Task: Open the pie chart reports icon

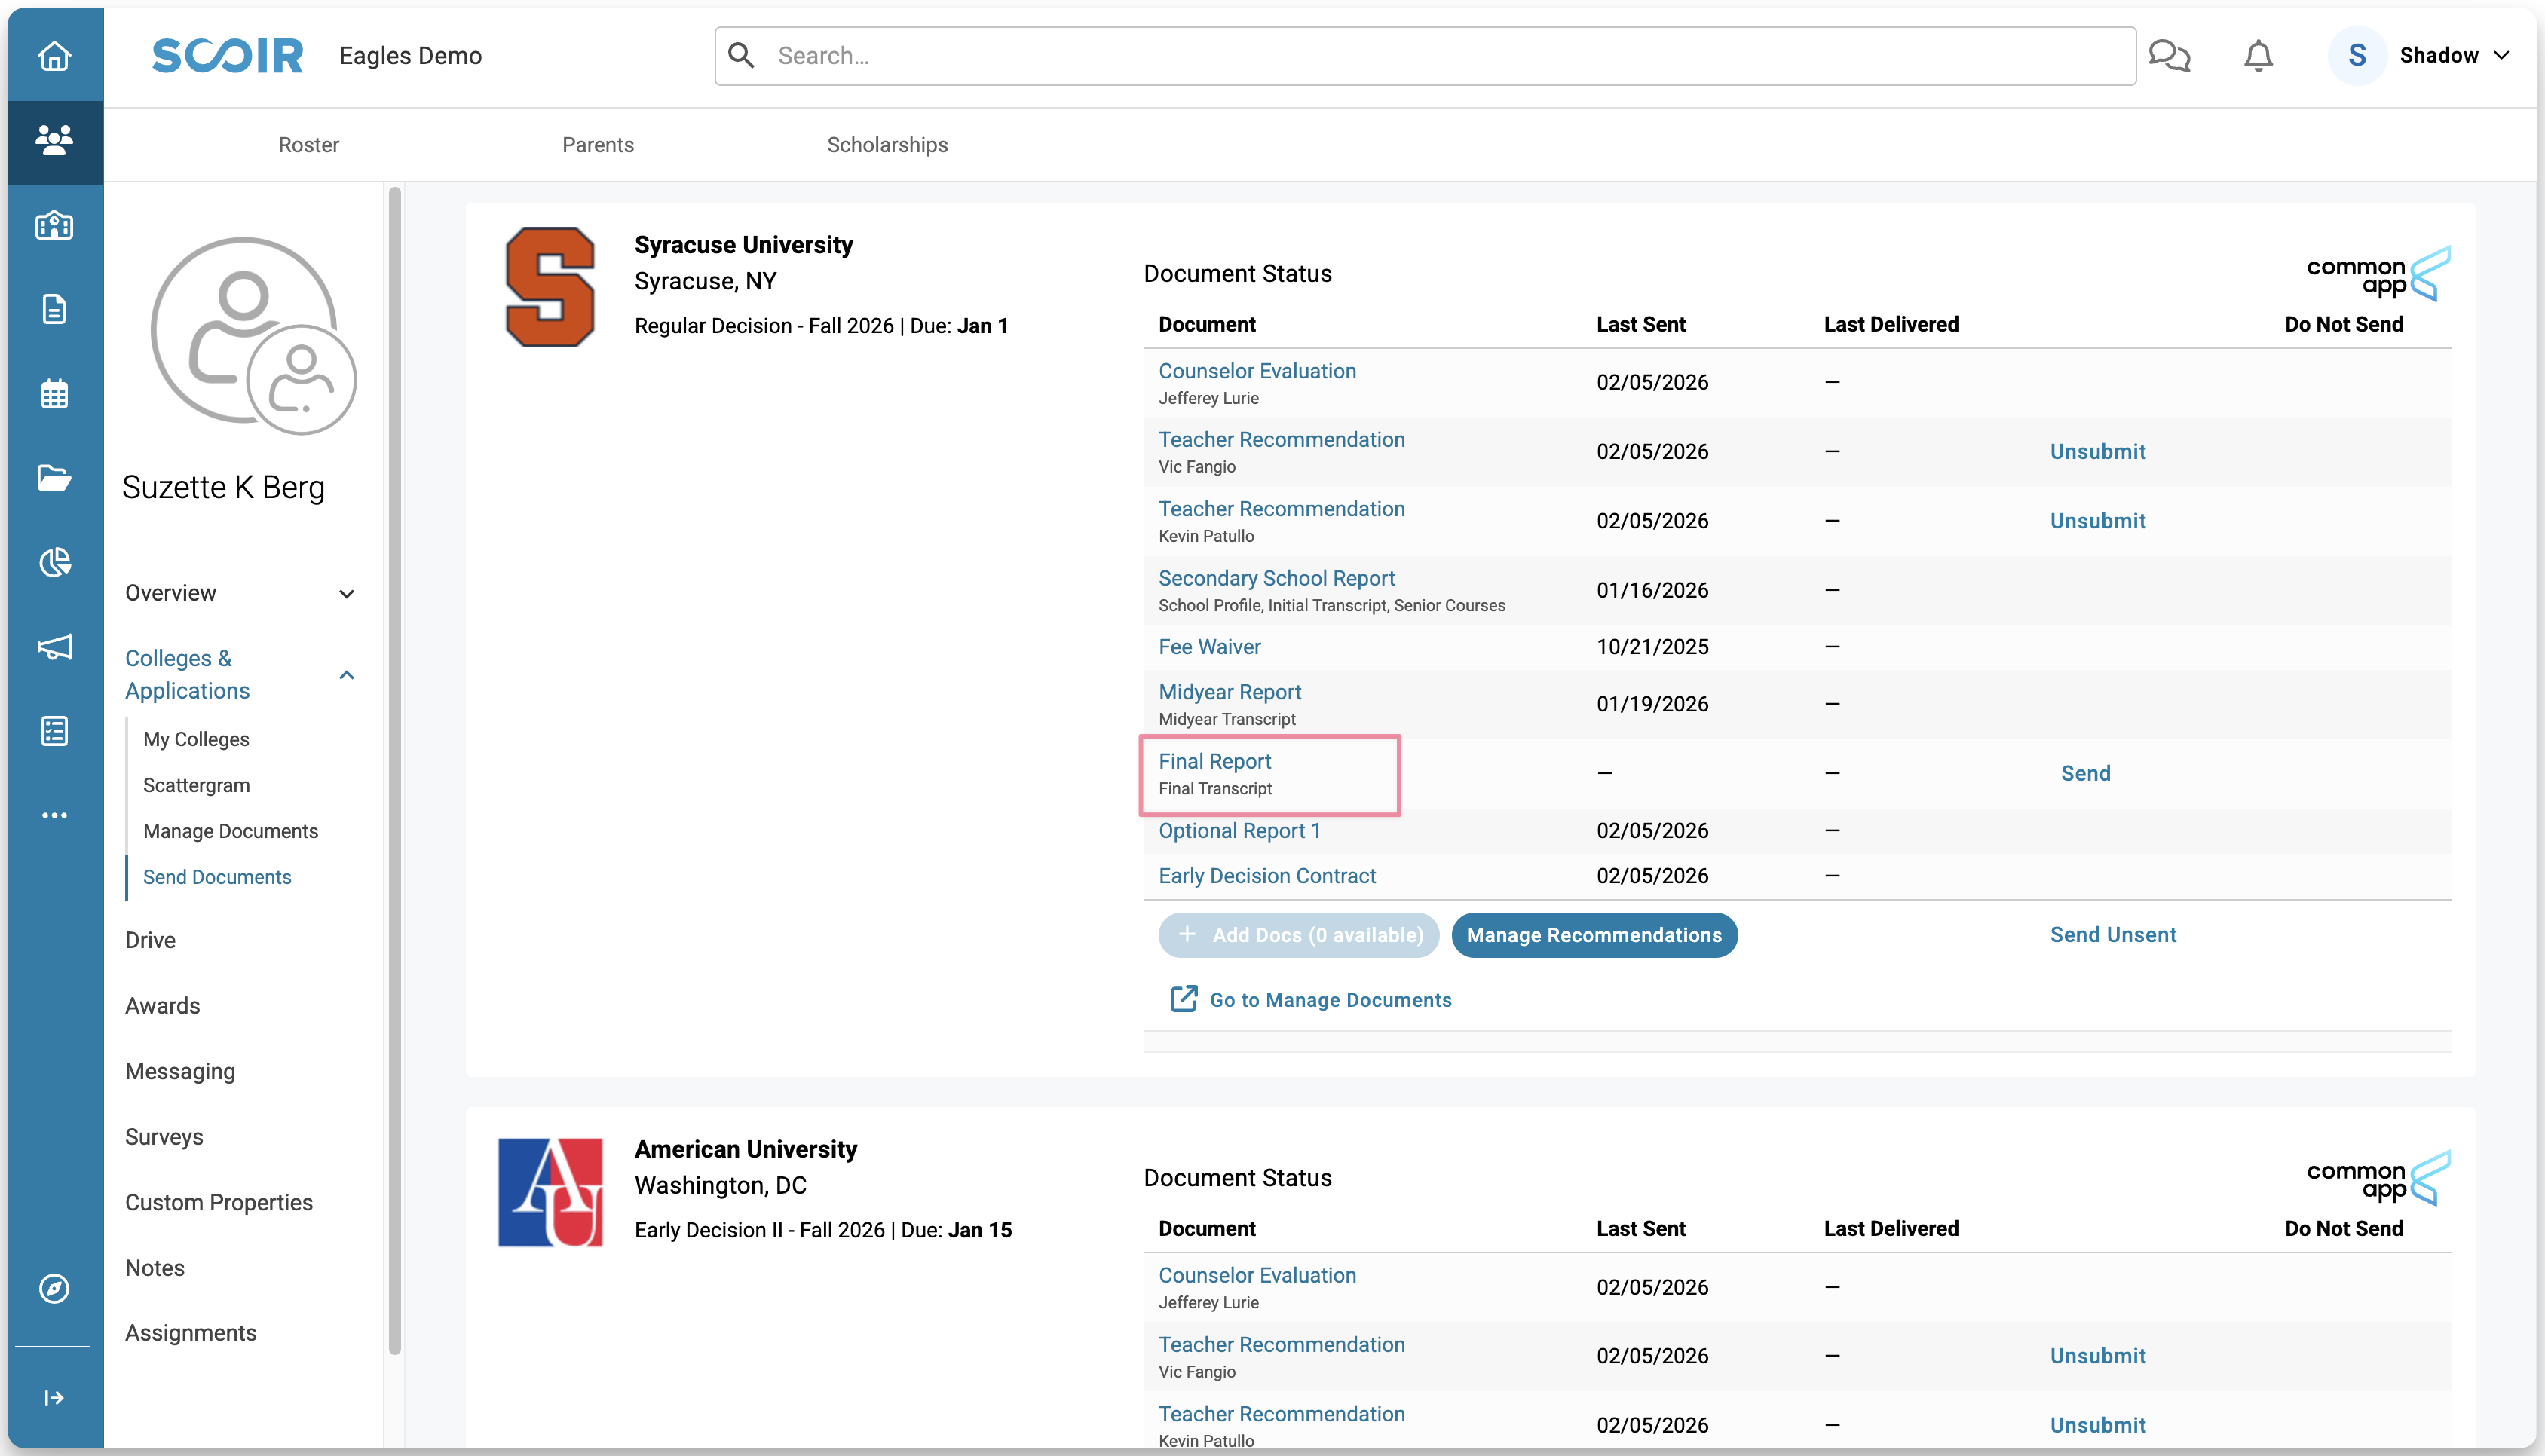Action: pos(54,562)
